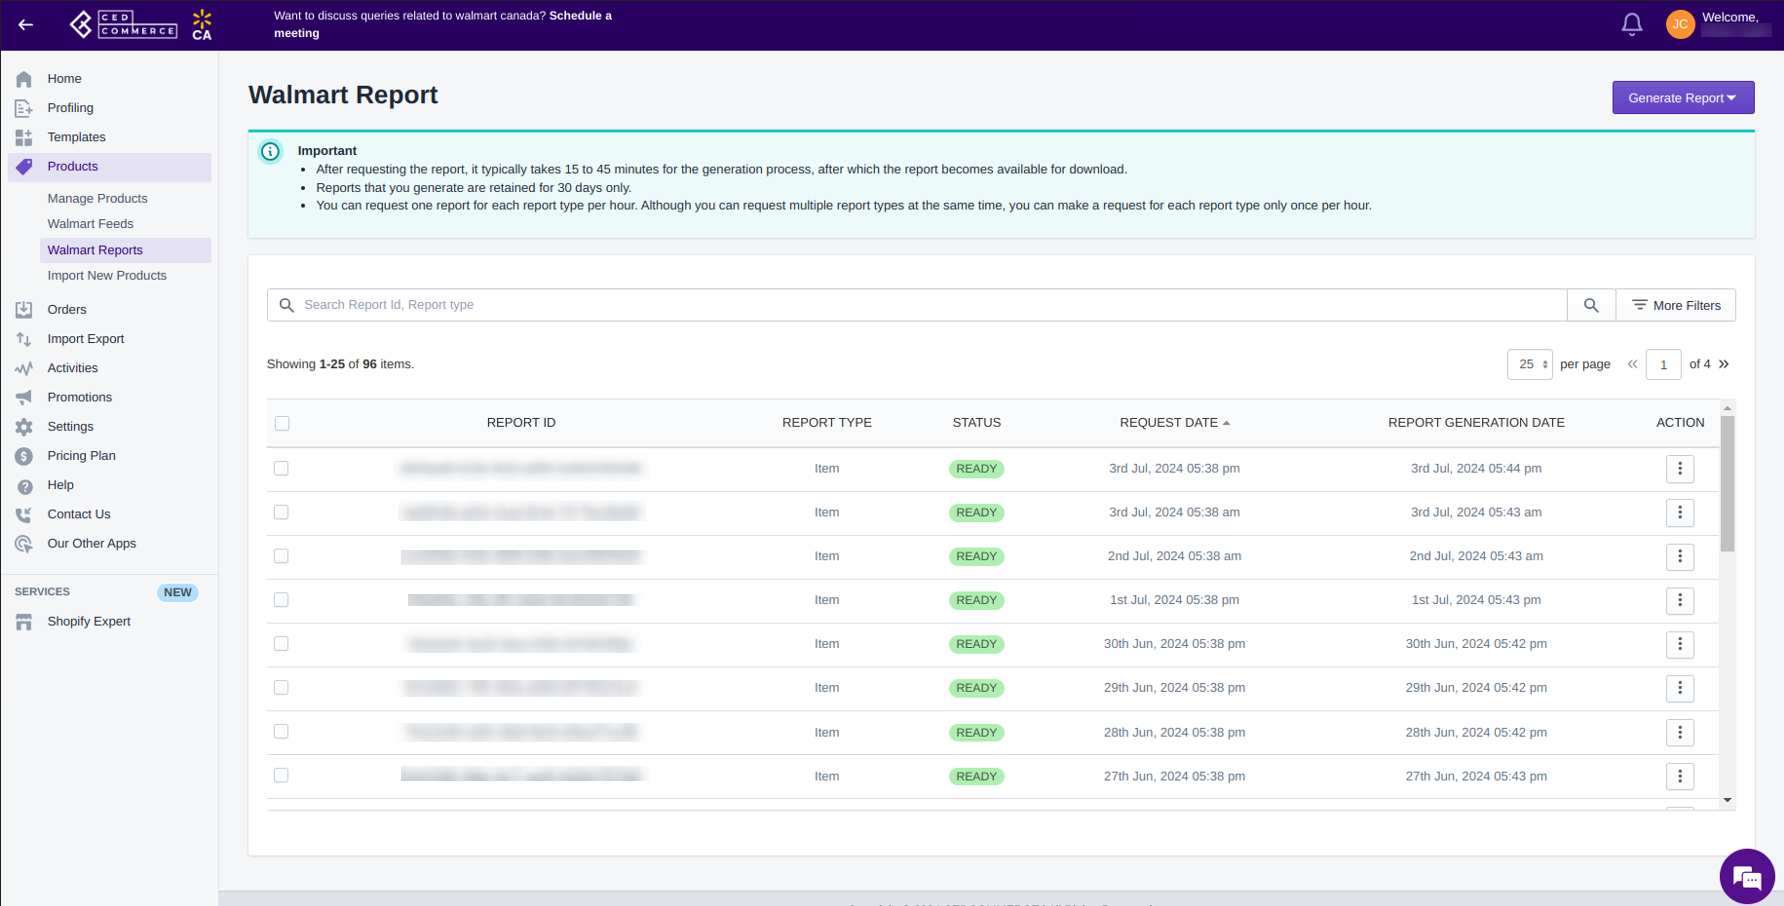Toggle the select-all header checkbox
The width and height of the screenshot is (1784, 906).
[282, 423]
